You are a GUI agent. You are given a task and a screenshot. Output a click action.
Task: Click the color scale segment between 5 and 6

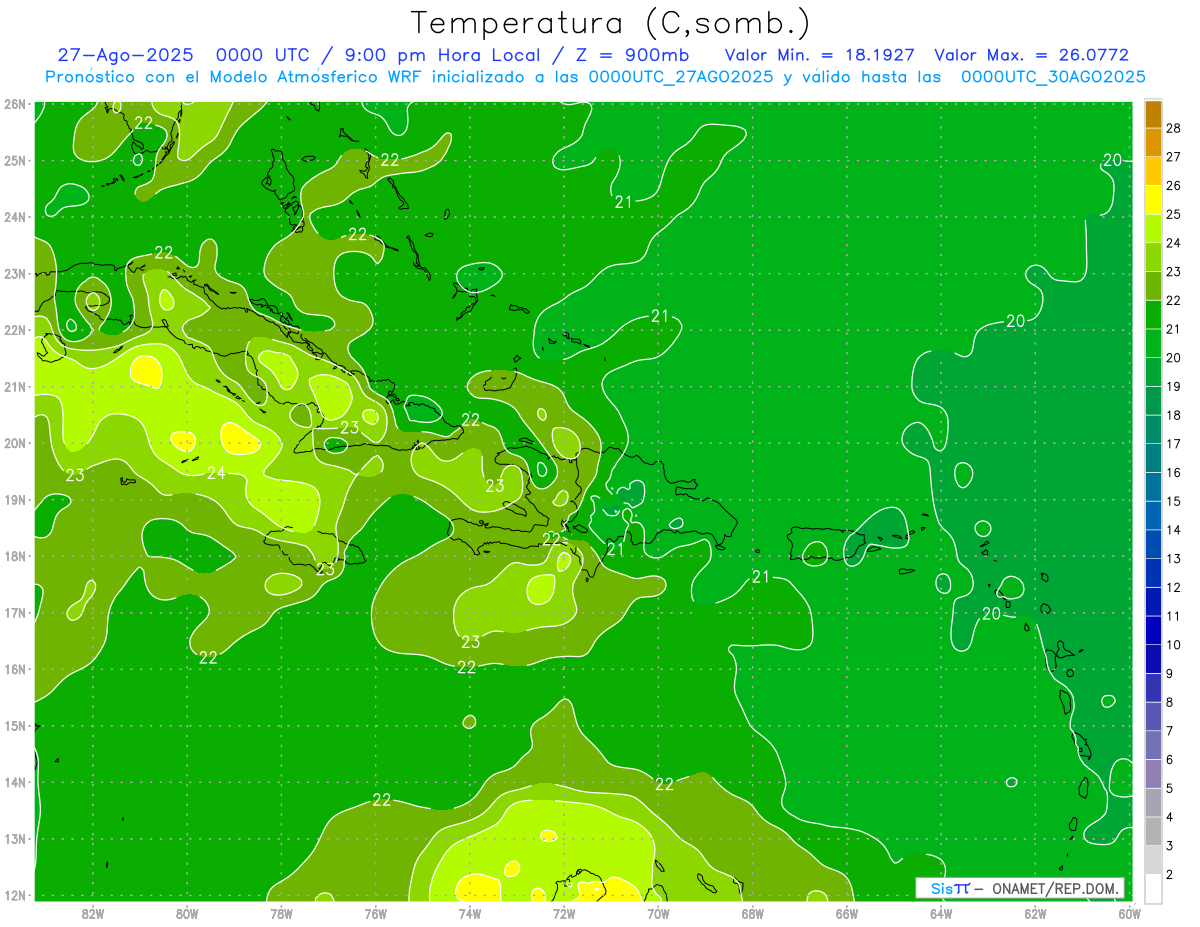[x=1153, y=774]
